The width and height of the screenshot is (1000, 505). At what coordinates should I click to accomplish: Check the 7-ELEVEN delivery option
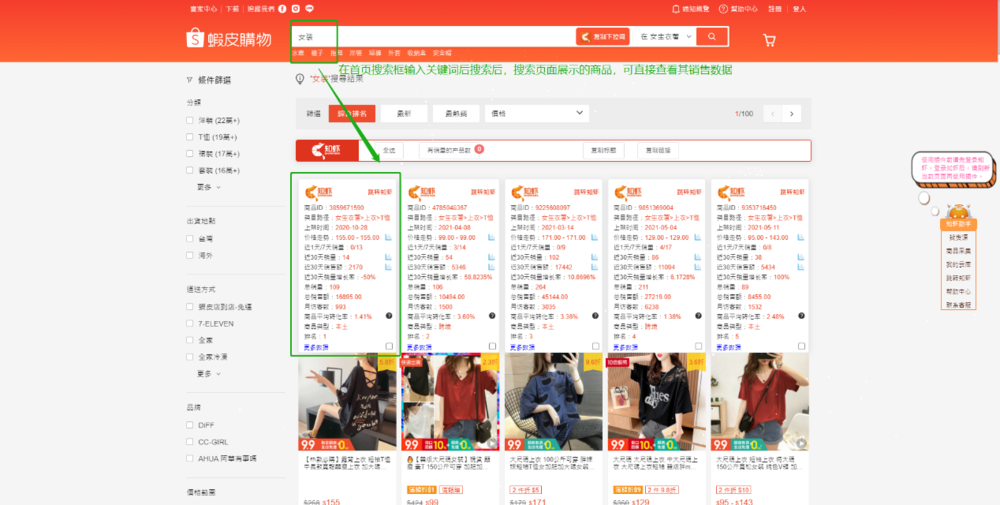click(190, 324)
